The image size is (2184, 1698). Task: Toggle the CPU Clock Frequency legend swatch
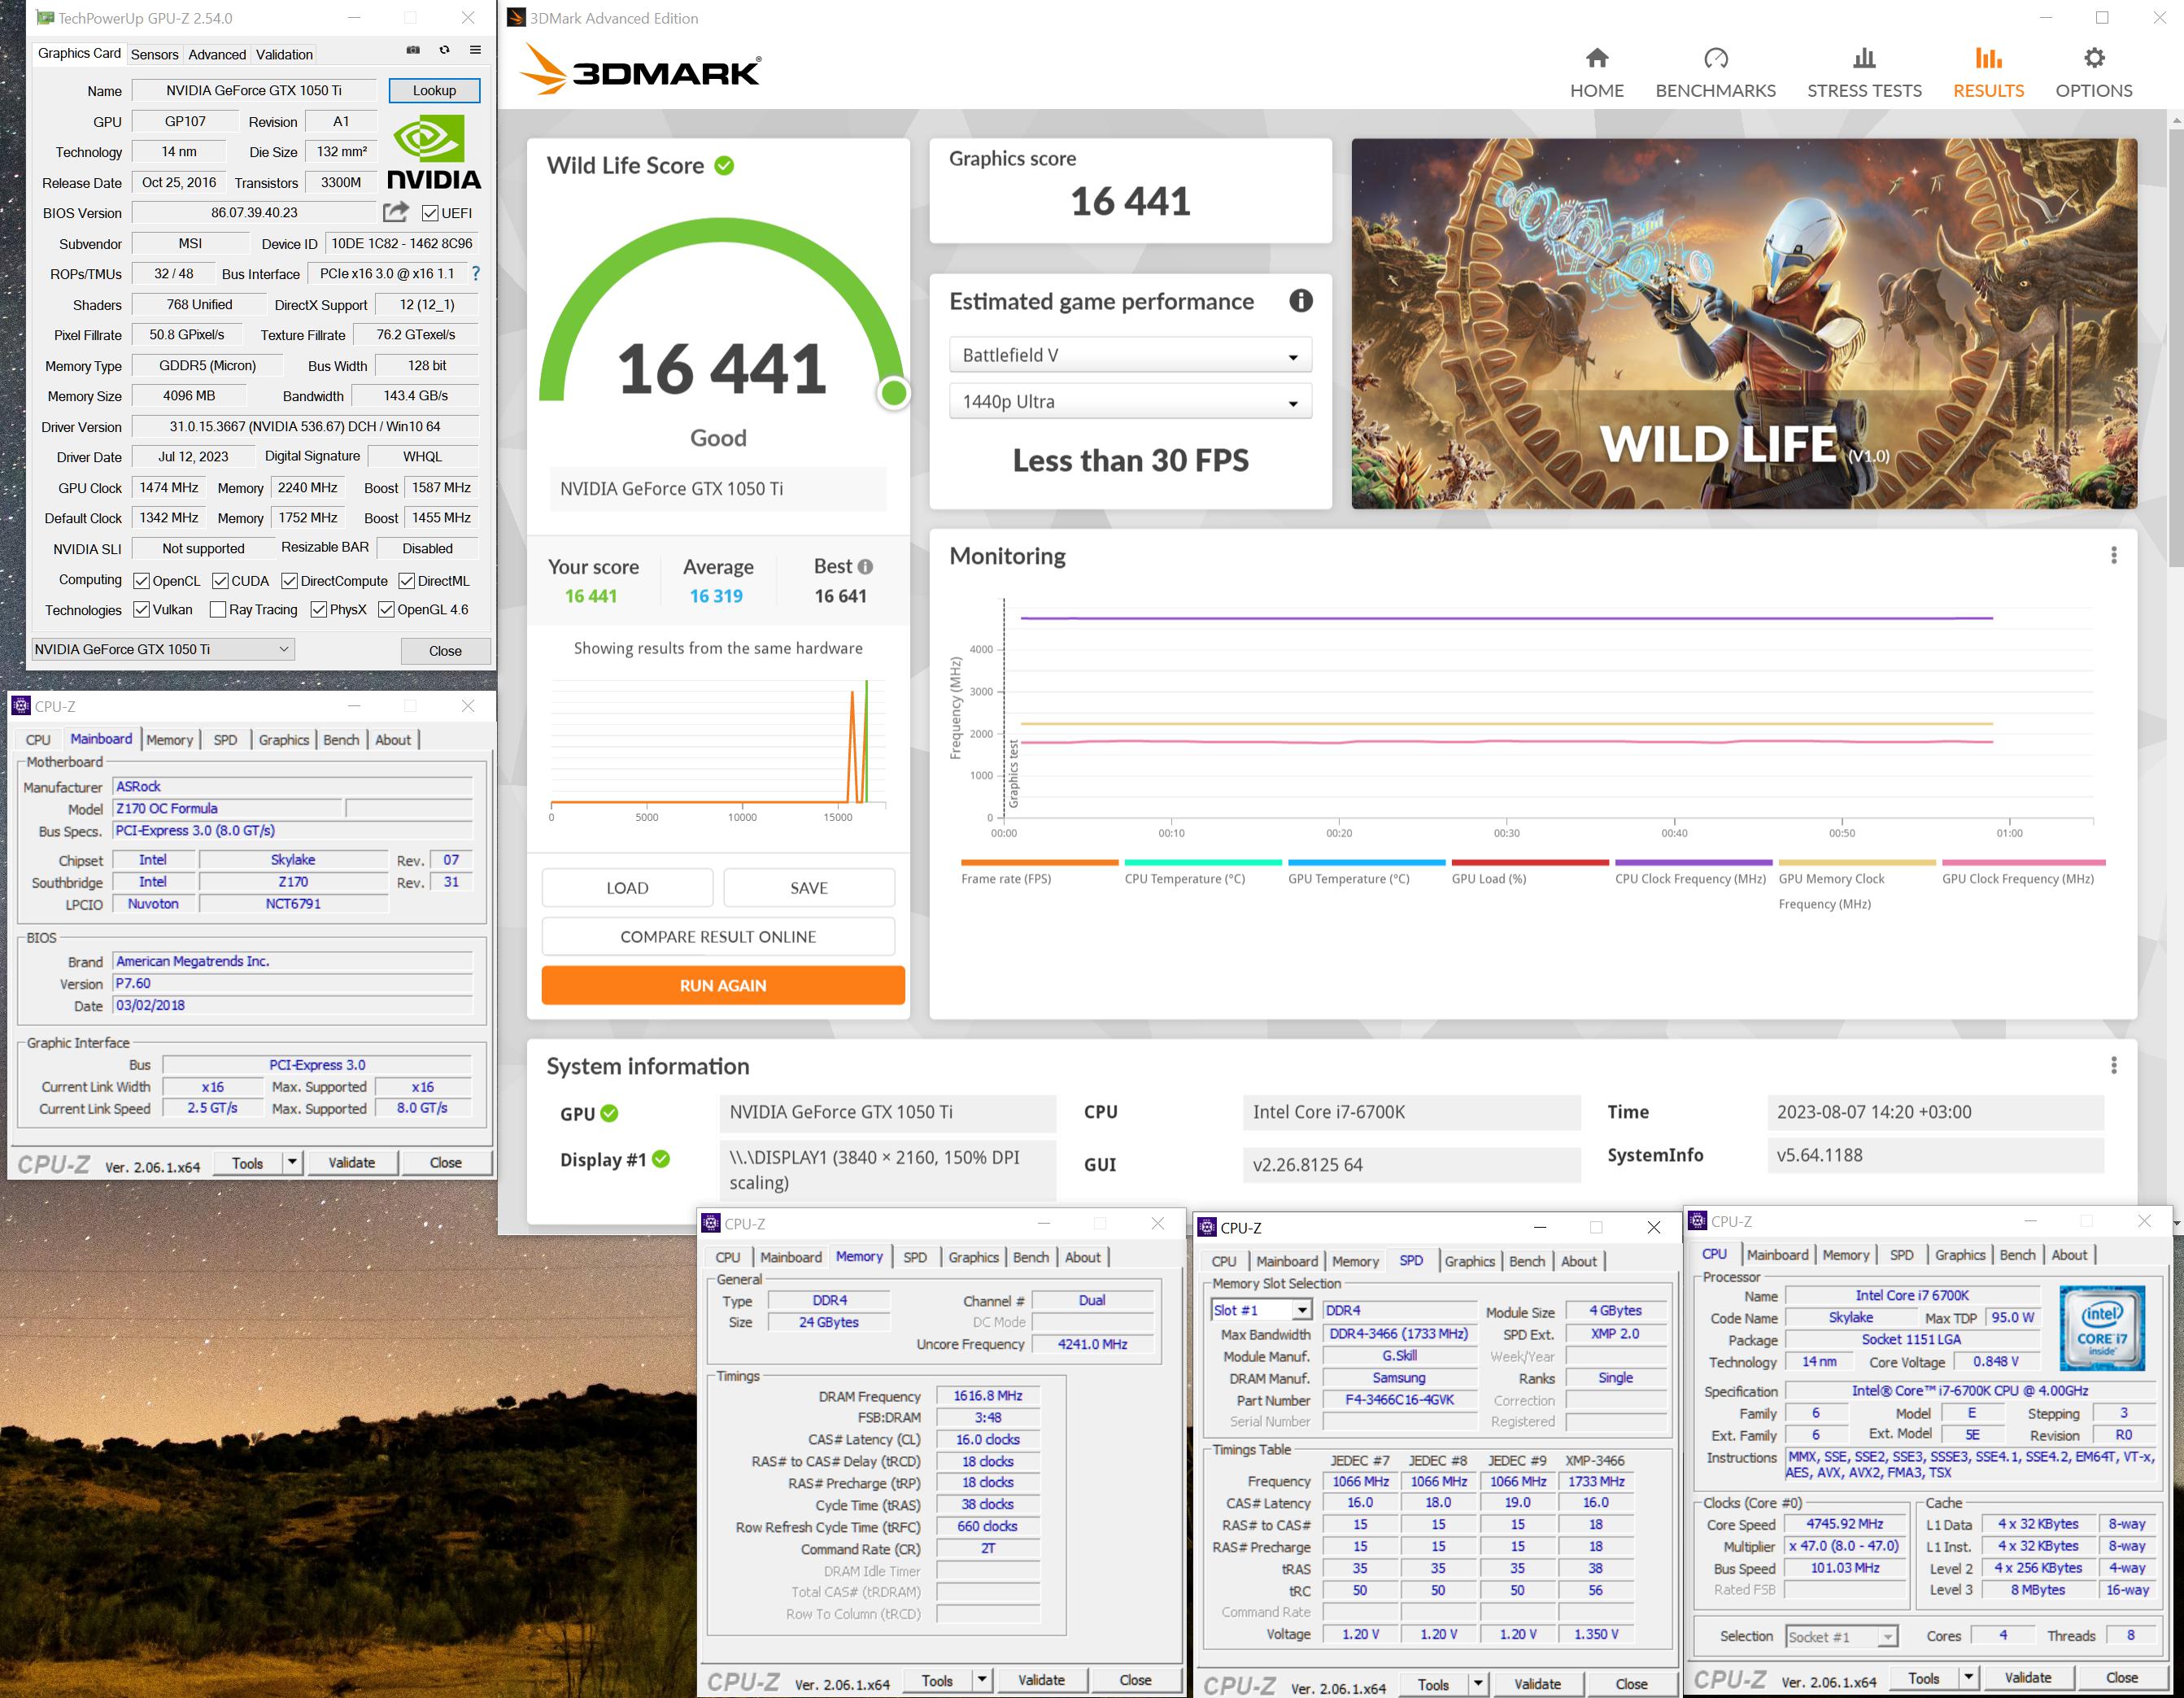point(1693,862)
